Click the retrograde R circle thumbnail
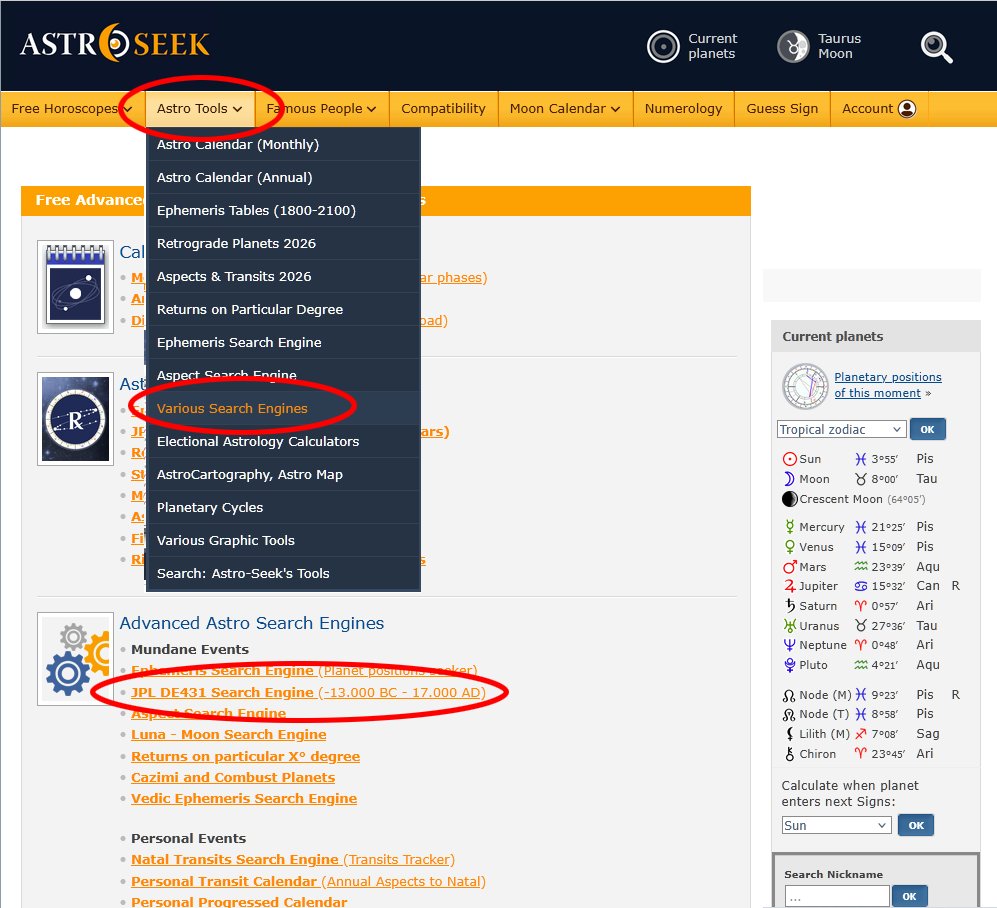This screenshot has width=997, height=908. click(75, 419)
